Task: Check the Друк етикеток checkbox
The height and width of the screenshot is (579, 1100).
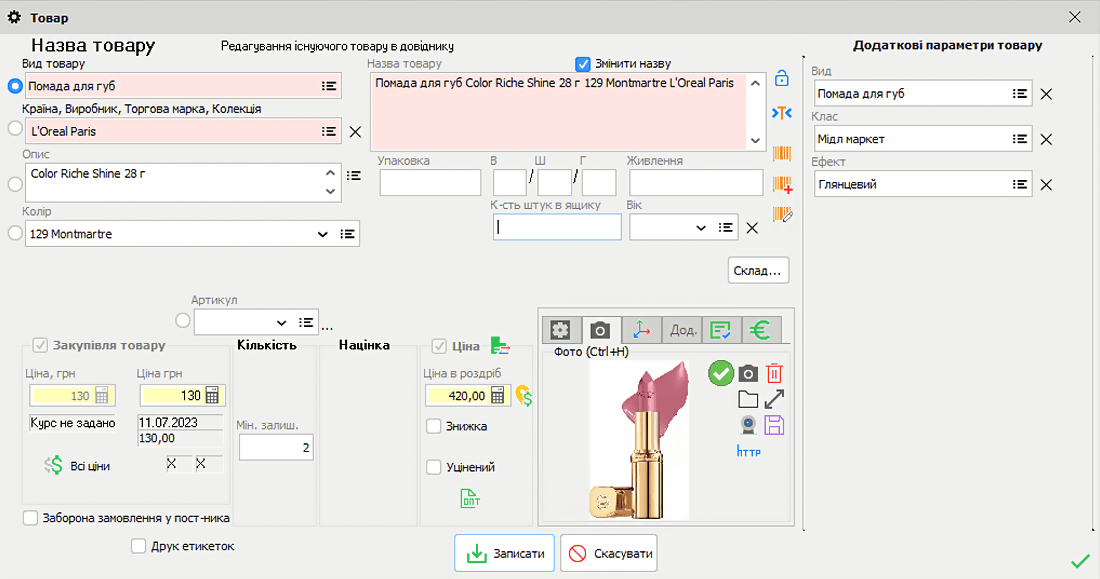Action: point(139,545)
